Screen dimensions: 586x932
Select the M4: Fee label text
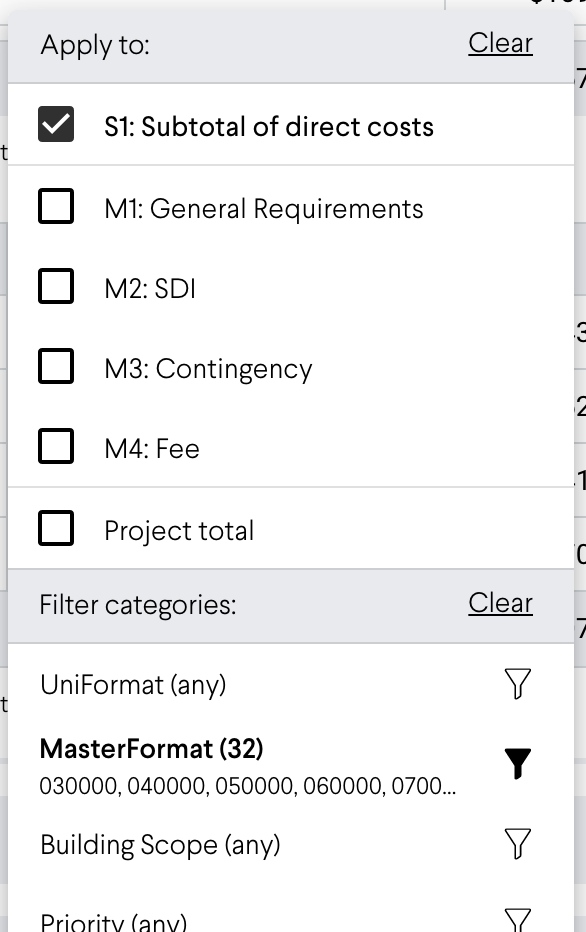[152, 448]
